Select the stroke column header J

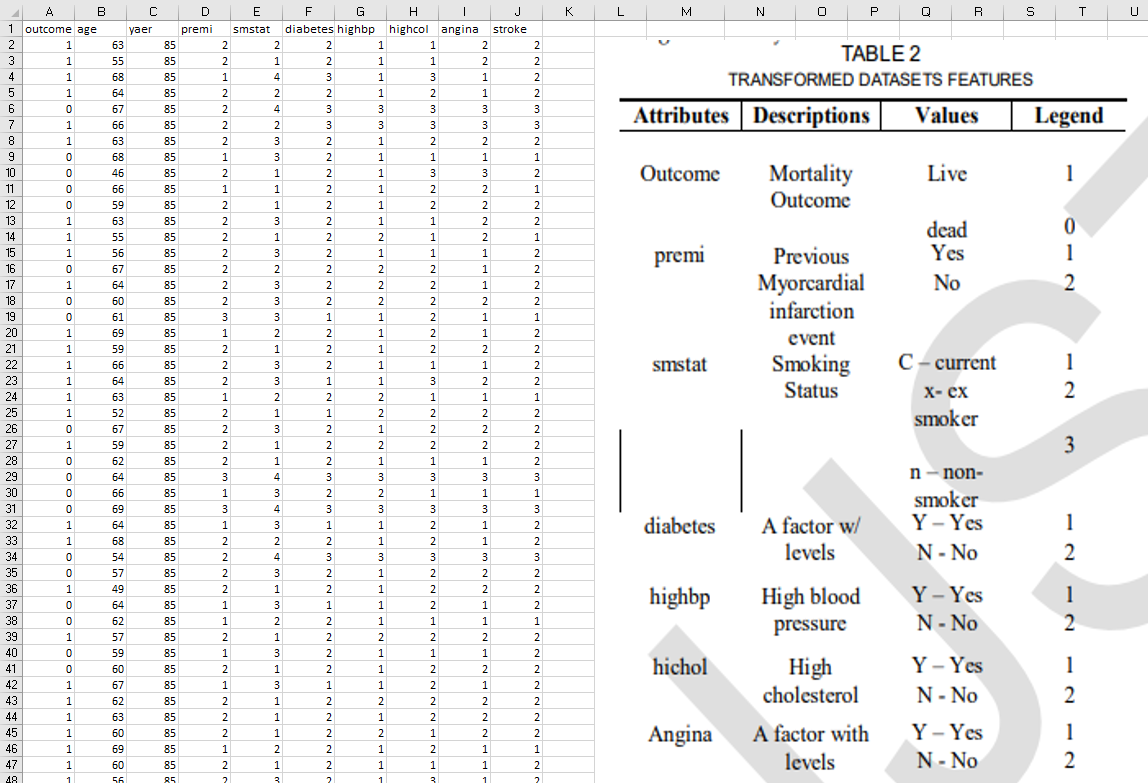coord(517,11)
